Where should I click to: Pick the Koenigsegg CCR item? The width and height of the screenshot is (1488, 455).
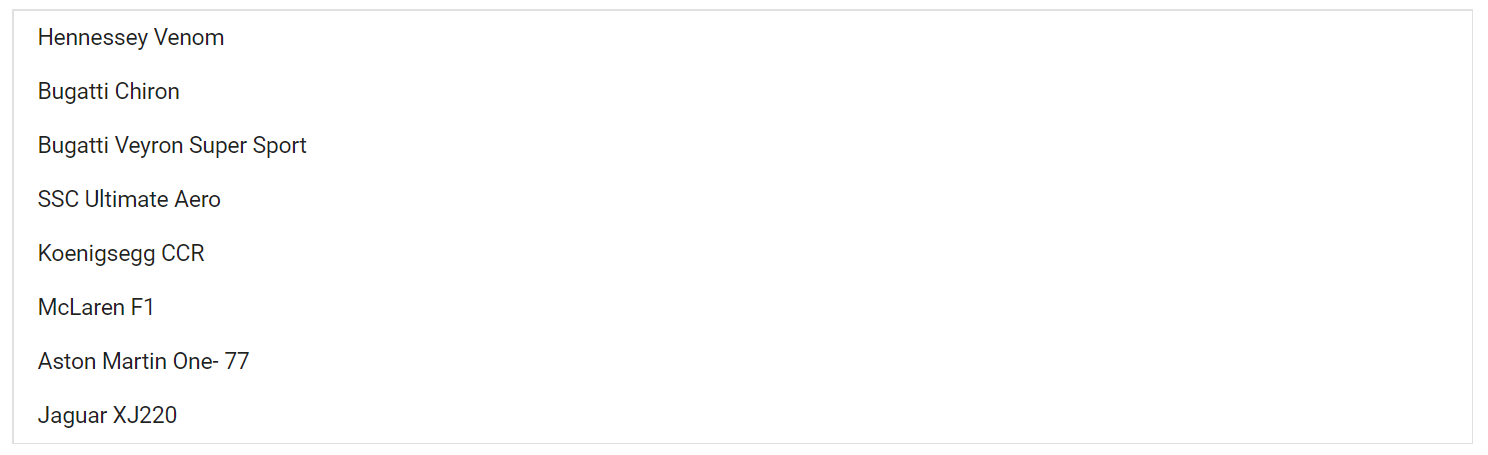point(742,254)
